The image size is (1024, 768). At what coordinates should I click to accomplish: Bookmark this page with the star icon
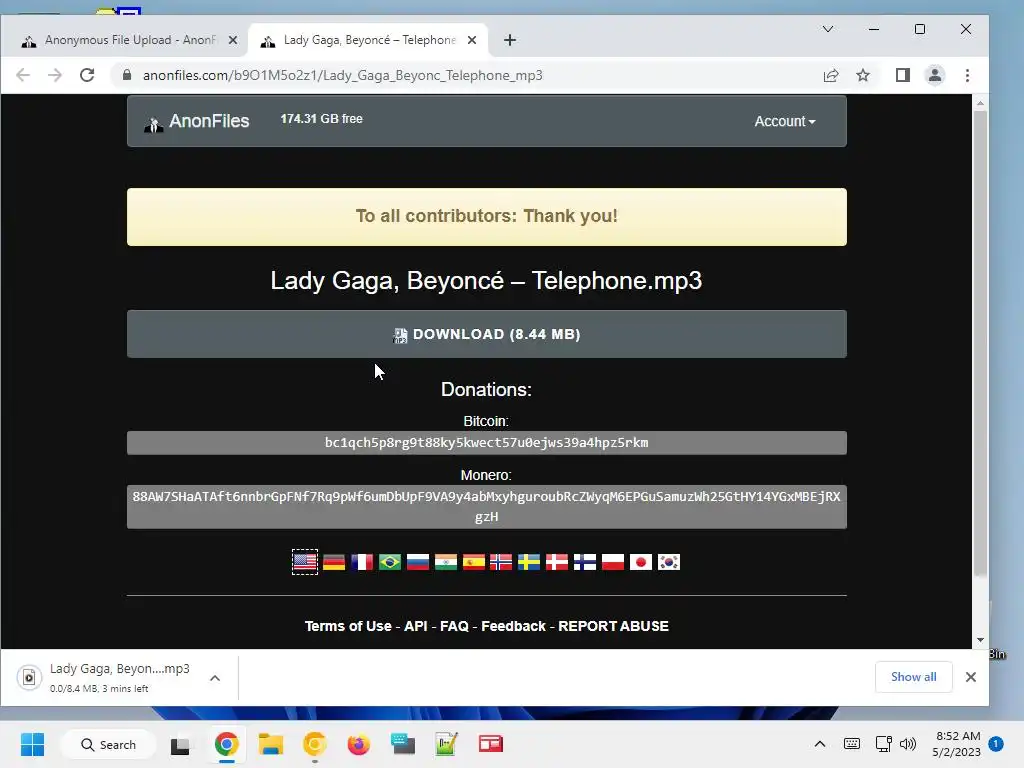pos(863,75)
